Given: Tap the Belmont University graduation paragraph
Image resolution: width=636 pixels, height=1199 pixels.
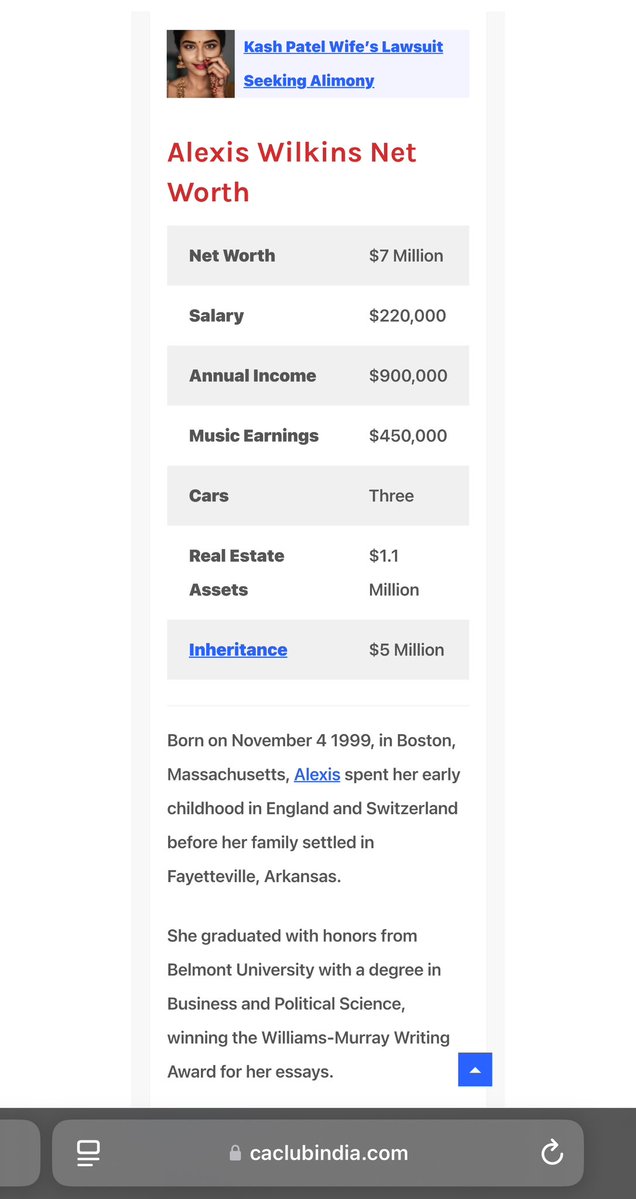Looking at the screenshot, I should pos(310,1003).
